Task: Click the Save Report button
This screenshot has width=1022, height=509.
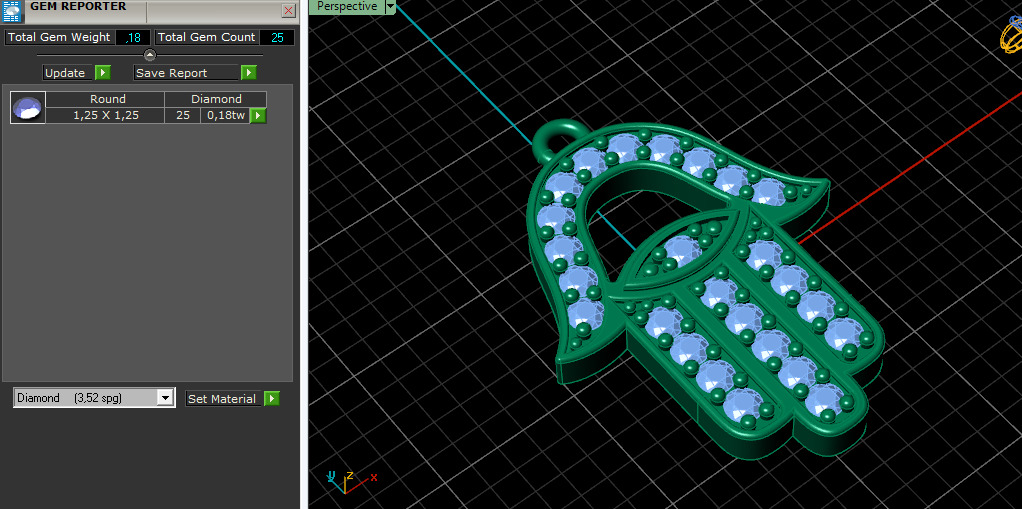Action: tap(186, 73)
